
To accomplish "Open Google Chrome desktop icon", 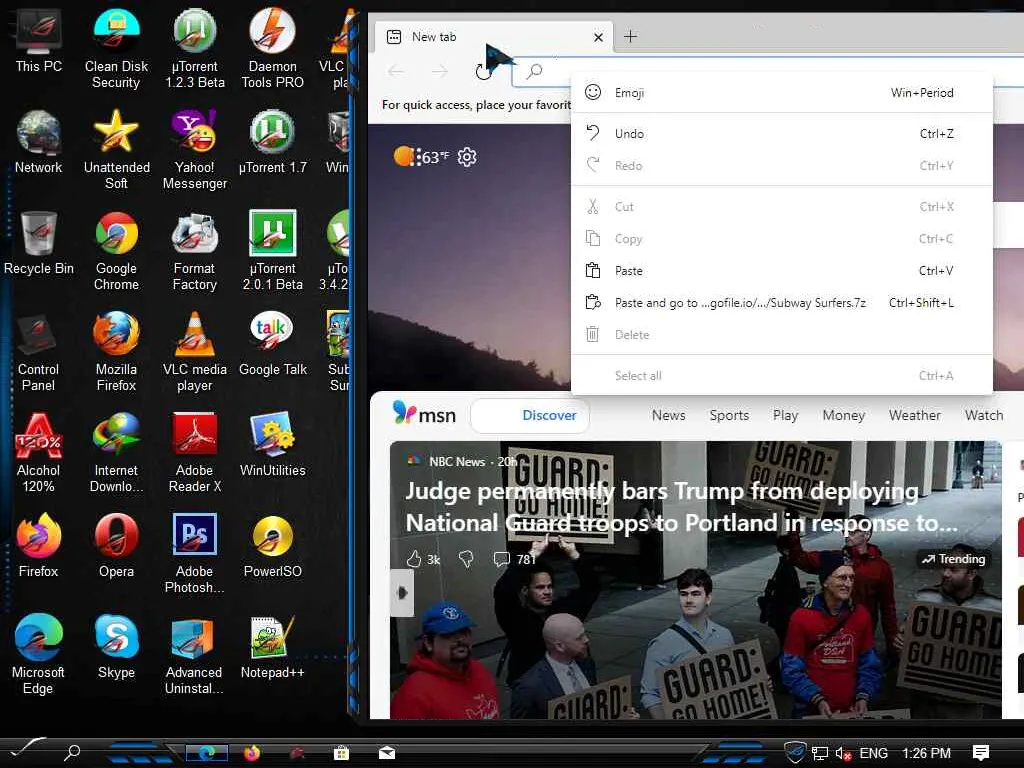I will [116, 251].
